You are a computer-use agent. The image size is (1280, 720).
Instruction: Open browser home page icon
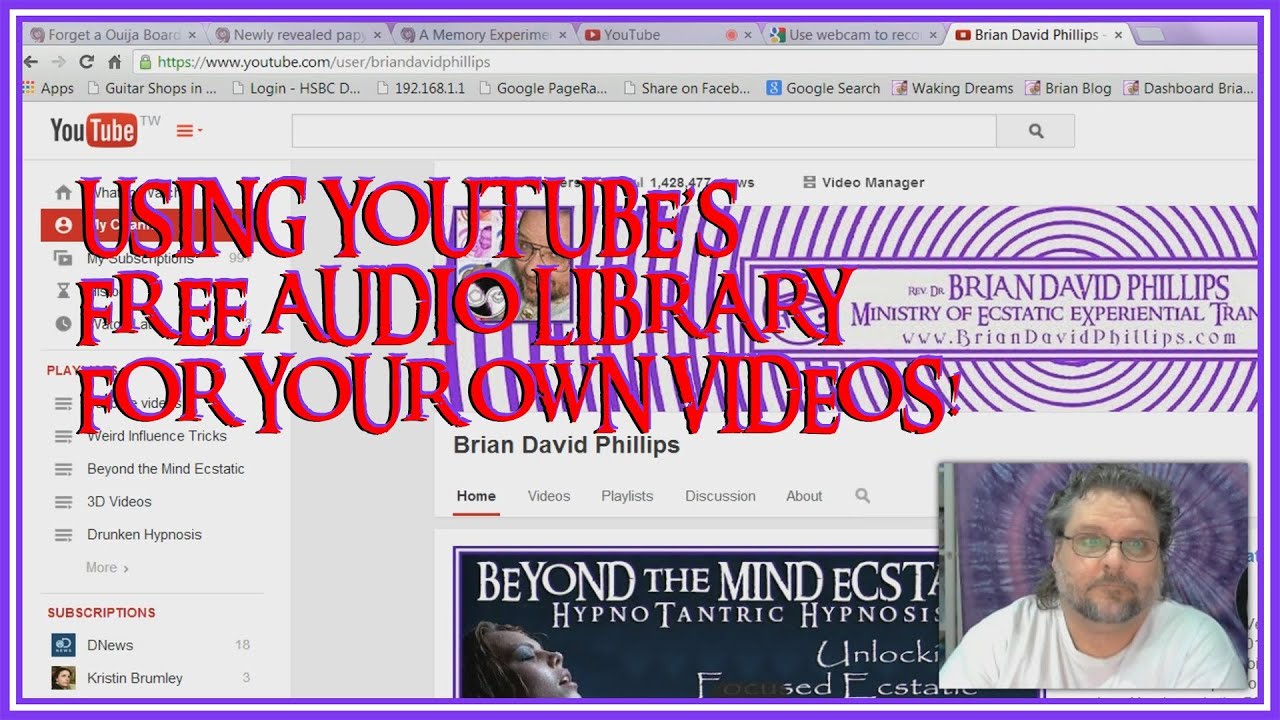(114, 62)
